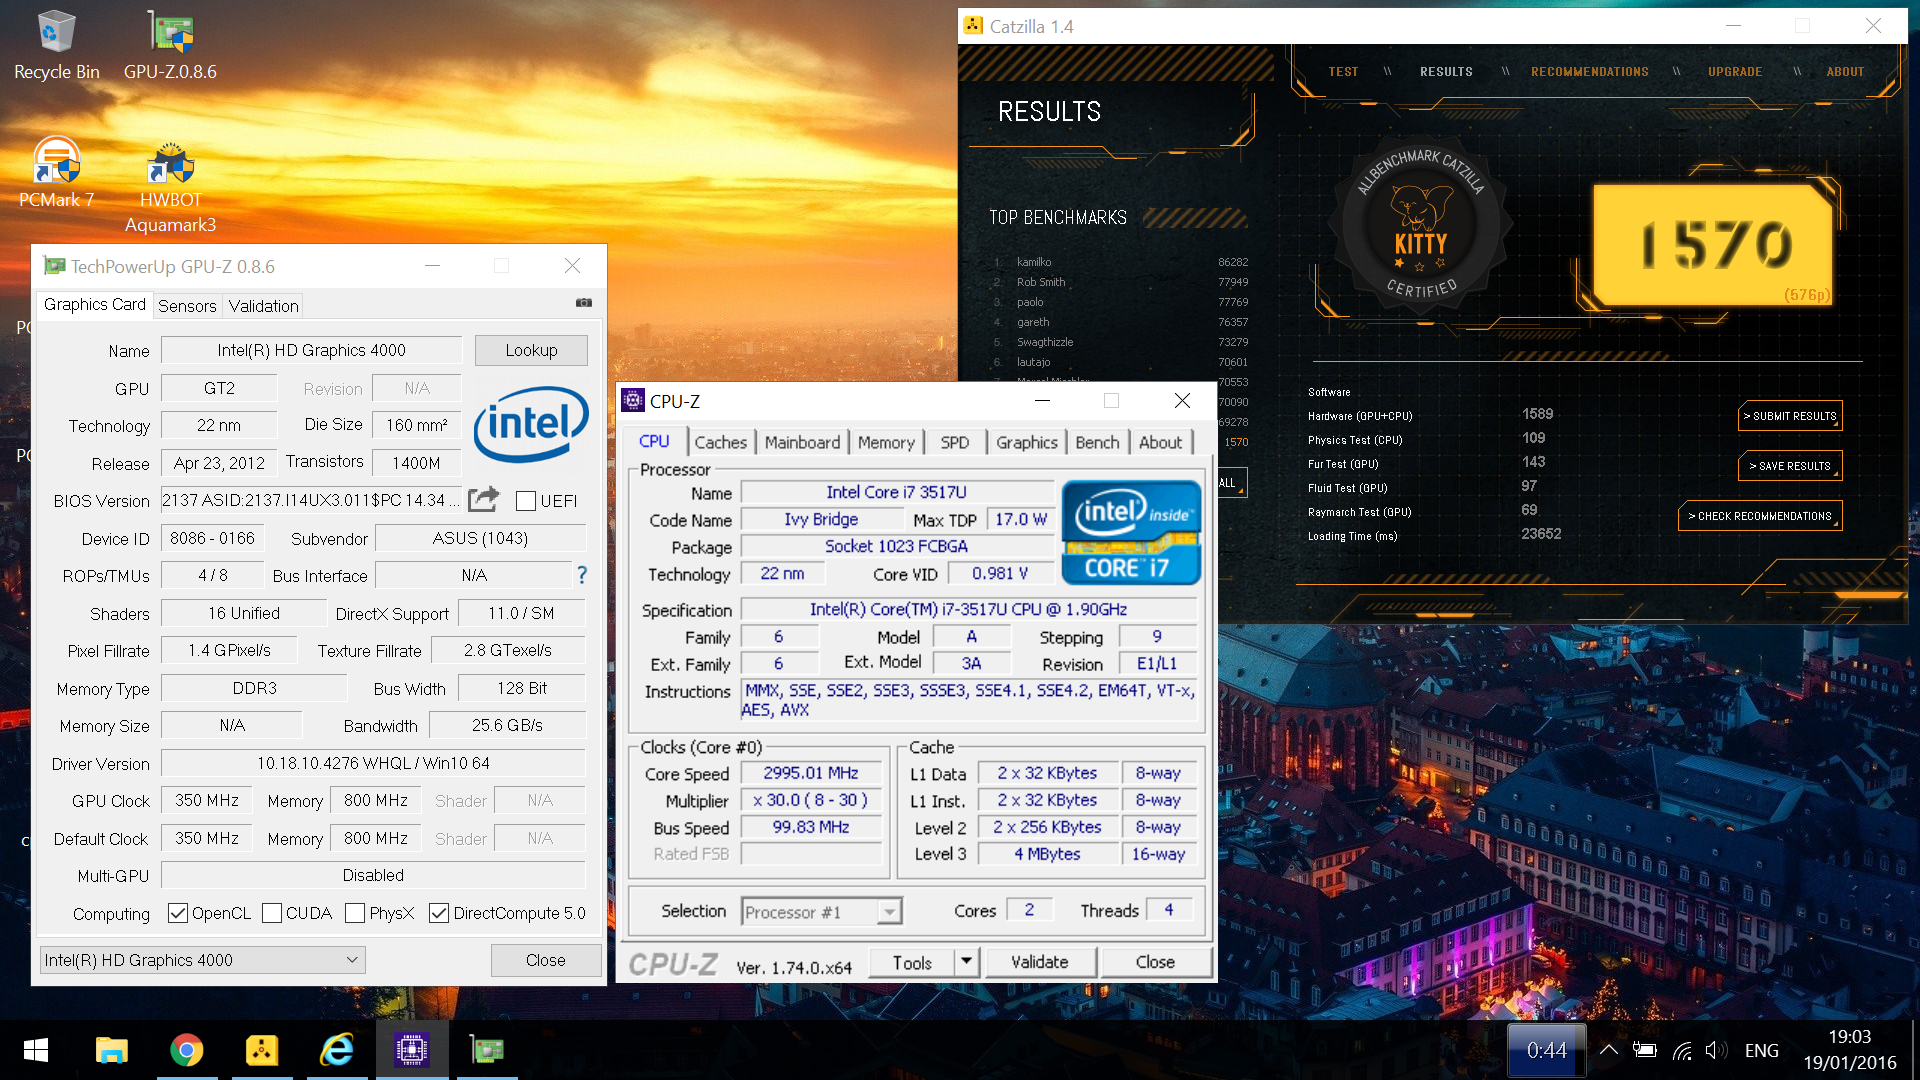This screenshot has height=1080, width=1920.
Task: Click the volume speaker tray icon
Action: pyautogui.click(x=1716, y=1050)
